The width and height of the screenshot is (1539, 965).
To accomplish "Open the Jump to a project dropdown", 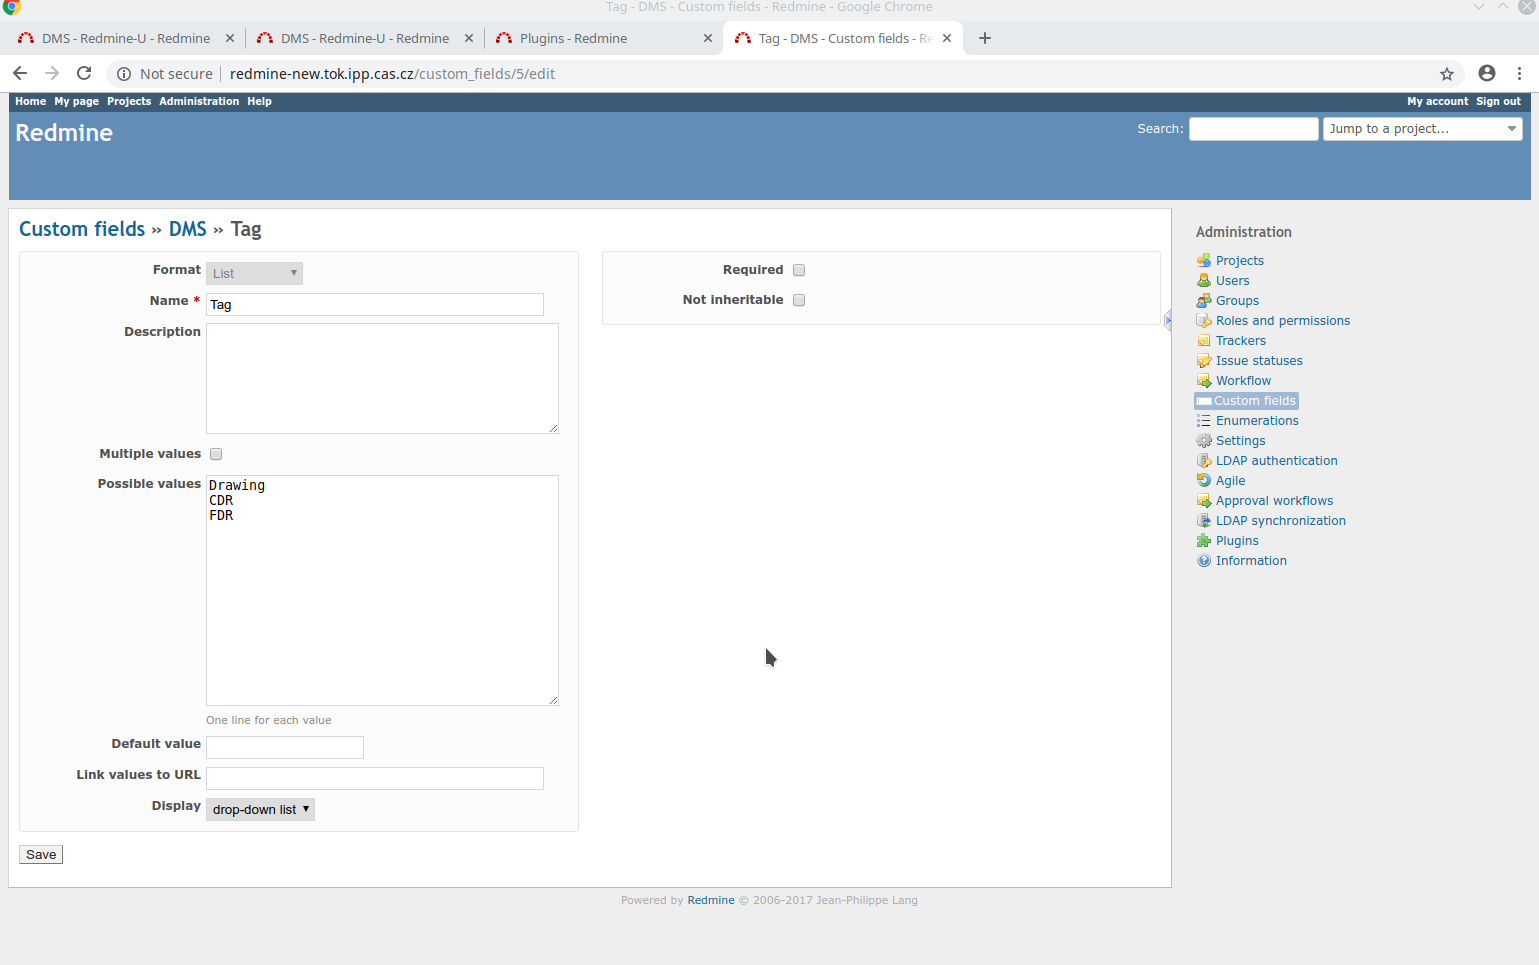I will 1422,128.
